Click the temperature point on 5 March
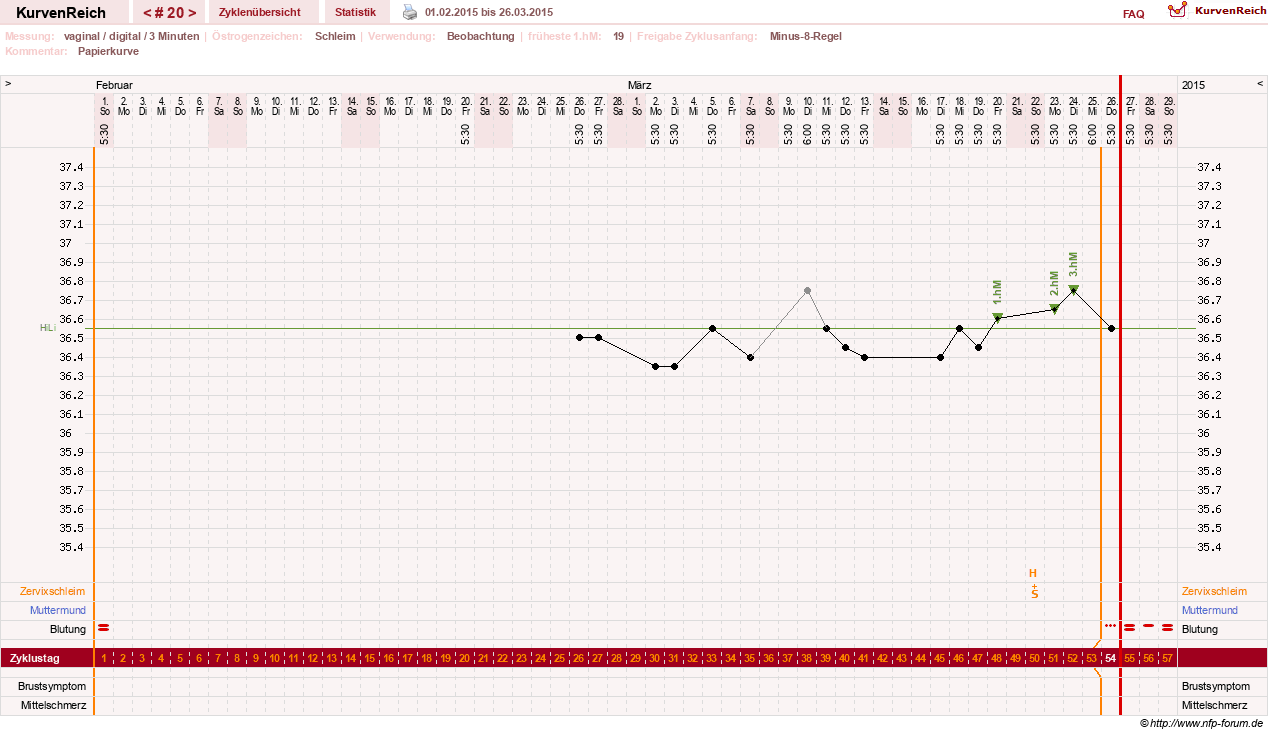This screenshot has width=1268, height=735. tap(712, 328)
